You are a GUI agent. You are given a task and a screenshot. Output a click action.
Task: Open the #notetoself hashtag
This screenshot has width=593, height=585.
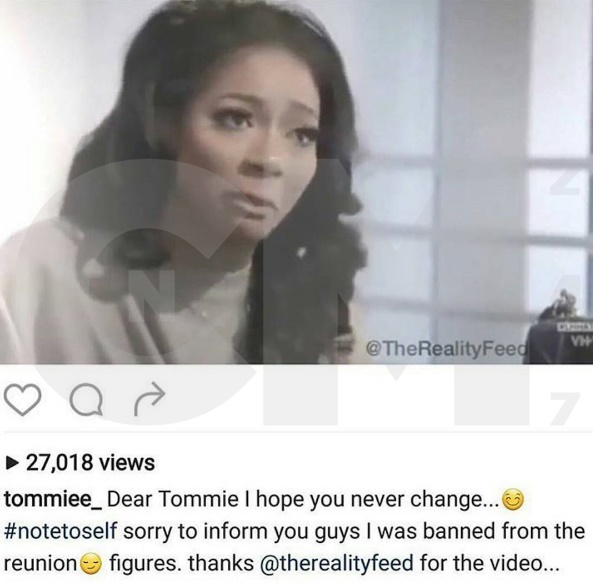(61, 532)
